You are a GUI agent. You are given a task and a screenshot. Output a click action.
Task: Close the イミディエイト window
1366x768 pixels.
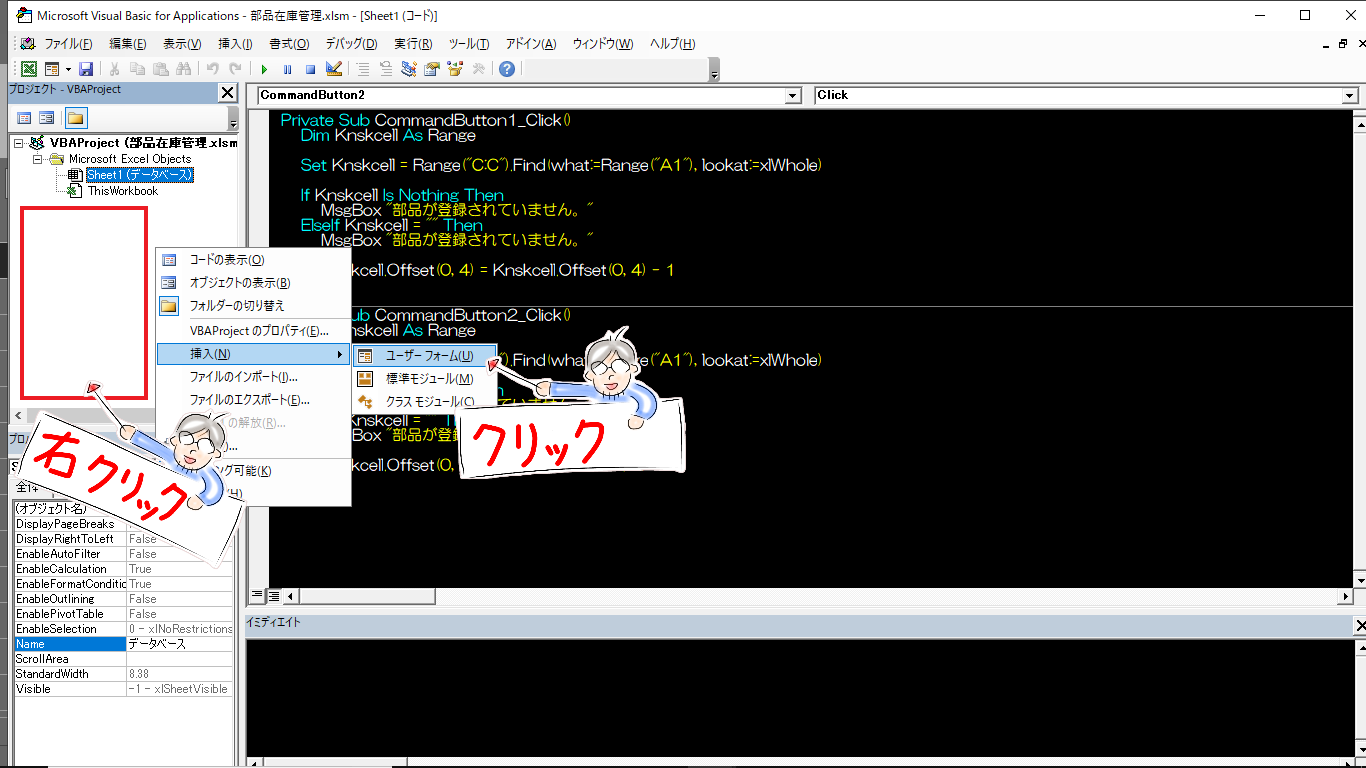pyautogui.click(x=1360, y=624)
